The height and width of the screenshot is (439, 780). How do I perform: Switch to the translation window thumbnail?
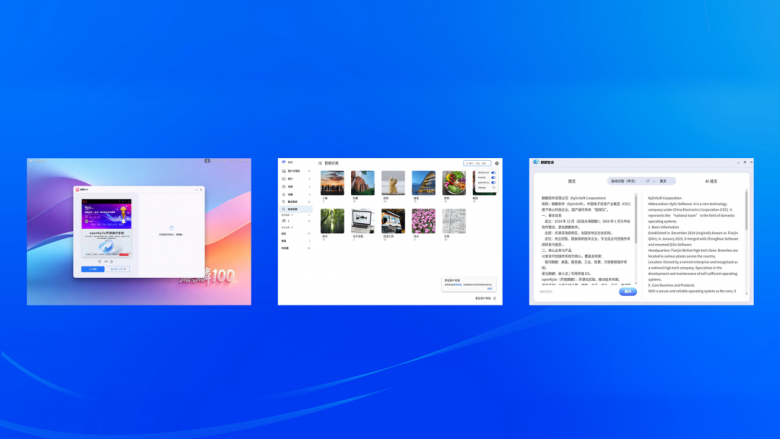tap(641, 231)
